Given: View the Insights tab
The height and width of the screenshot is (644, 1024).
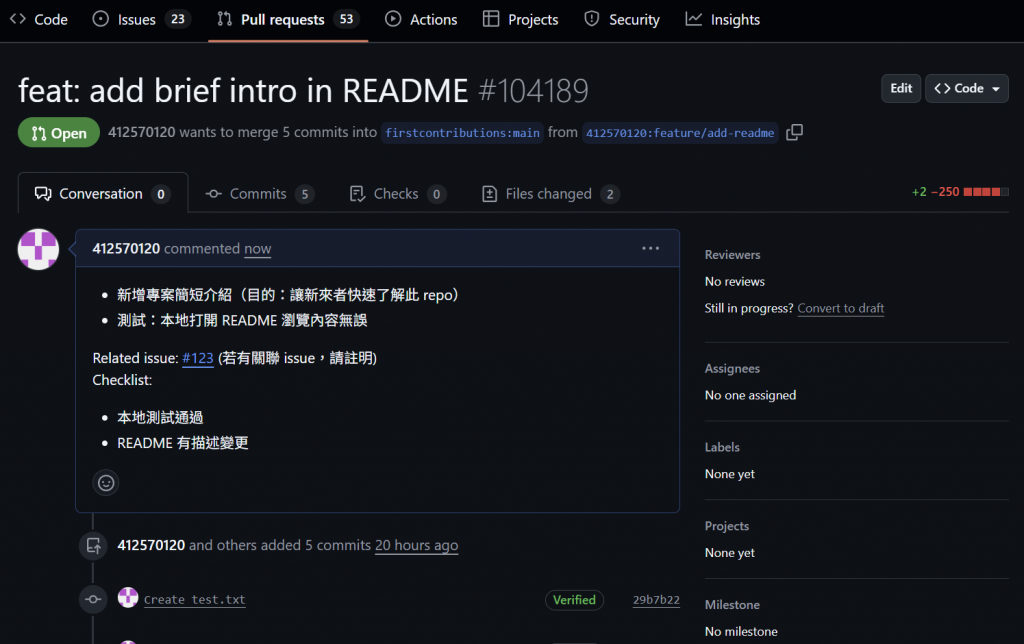Looking at the screenshot, I should tap(722, 20).
